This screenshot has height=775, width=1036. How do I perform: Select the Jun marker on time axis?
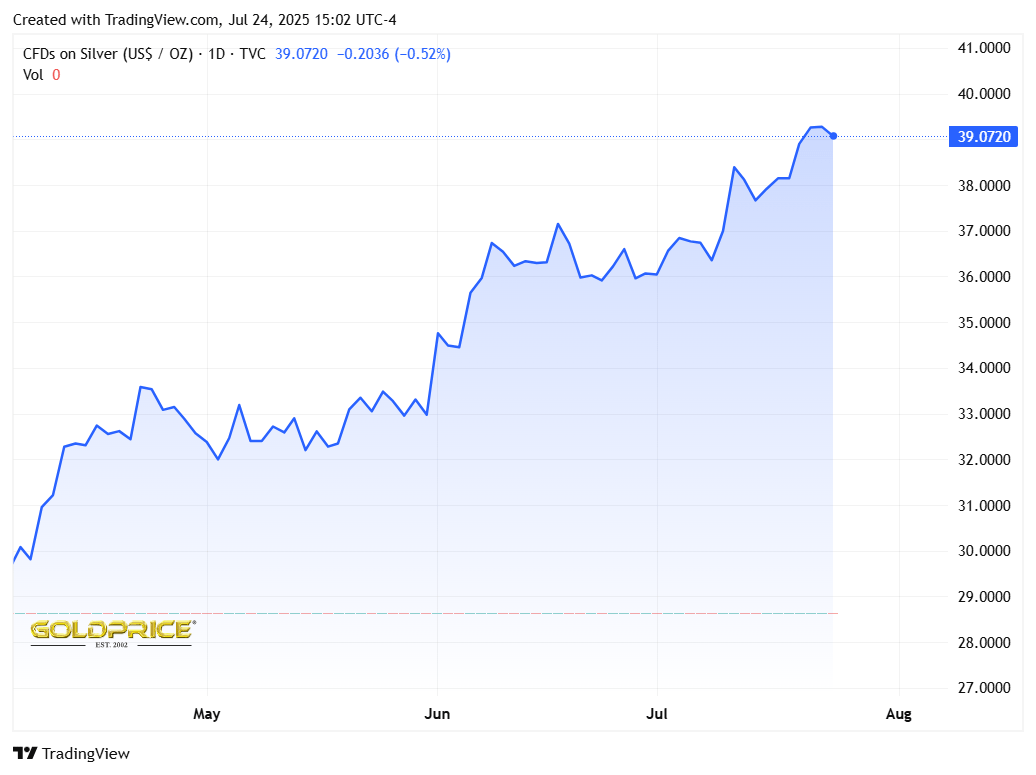[x=437, y=714]
